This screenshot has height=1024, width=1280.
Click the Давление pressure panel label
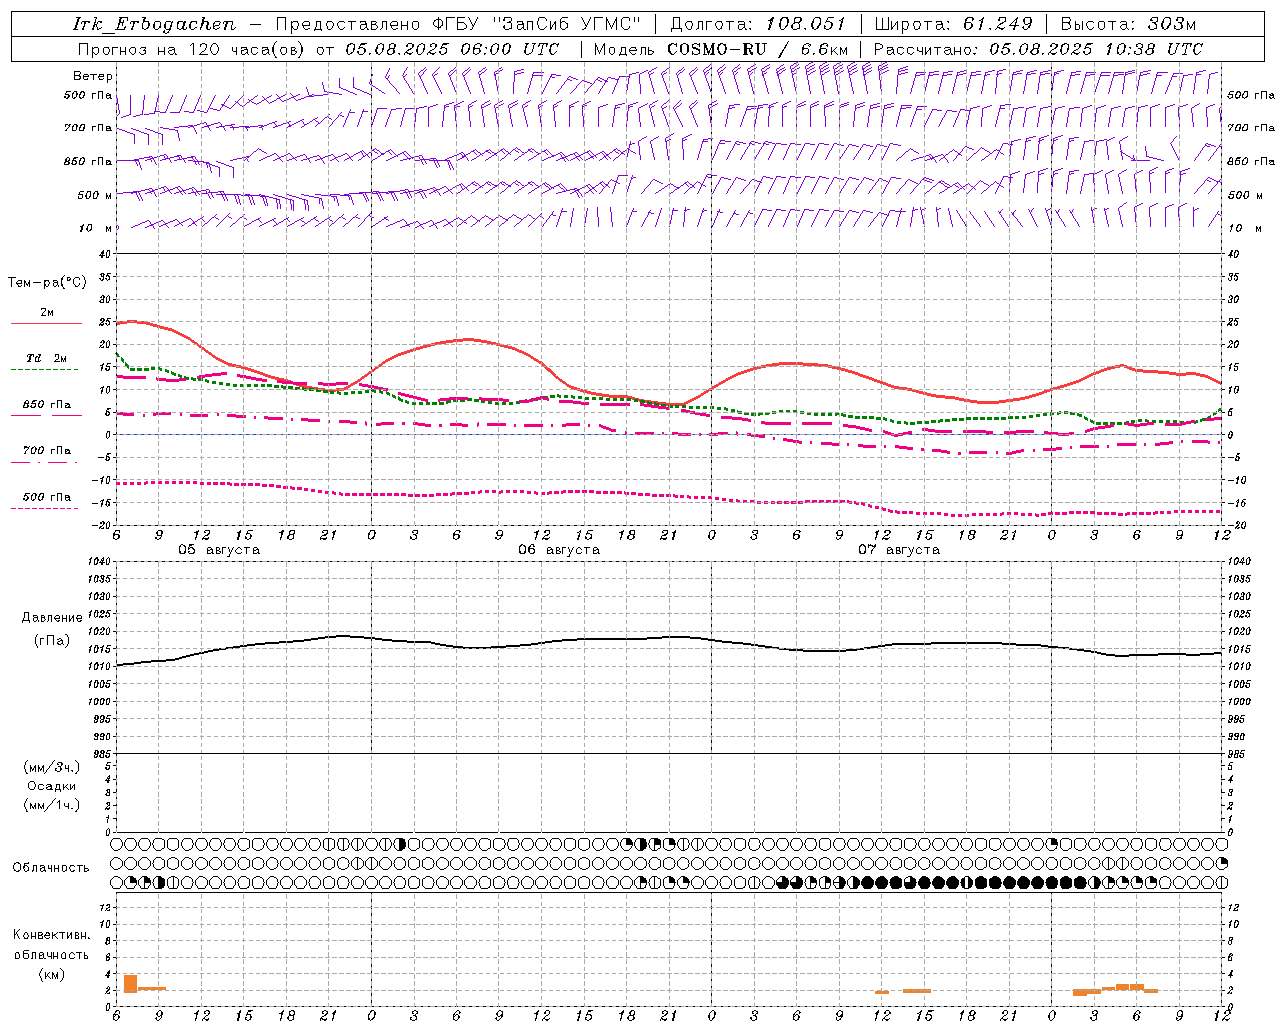[52, 618]
